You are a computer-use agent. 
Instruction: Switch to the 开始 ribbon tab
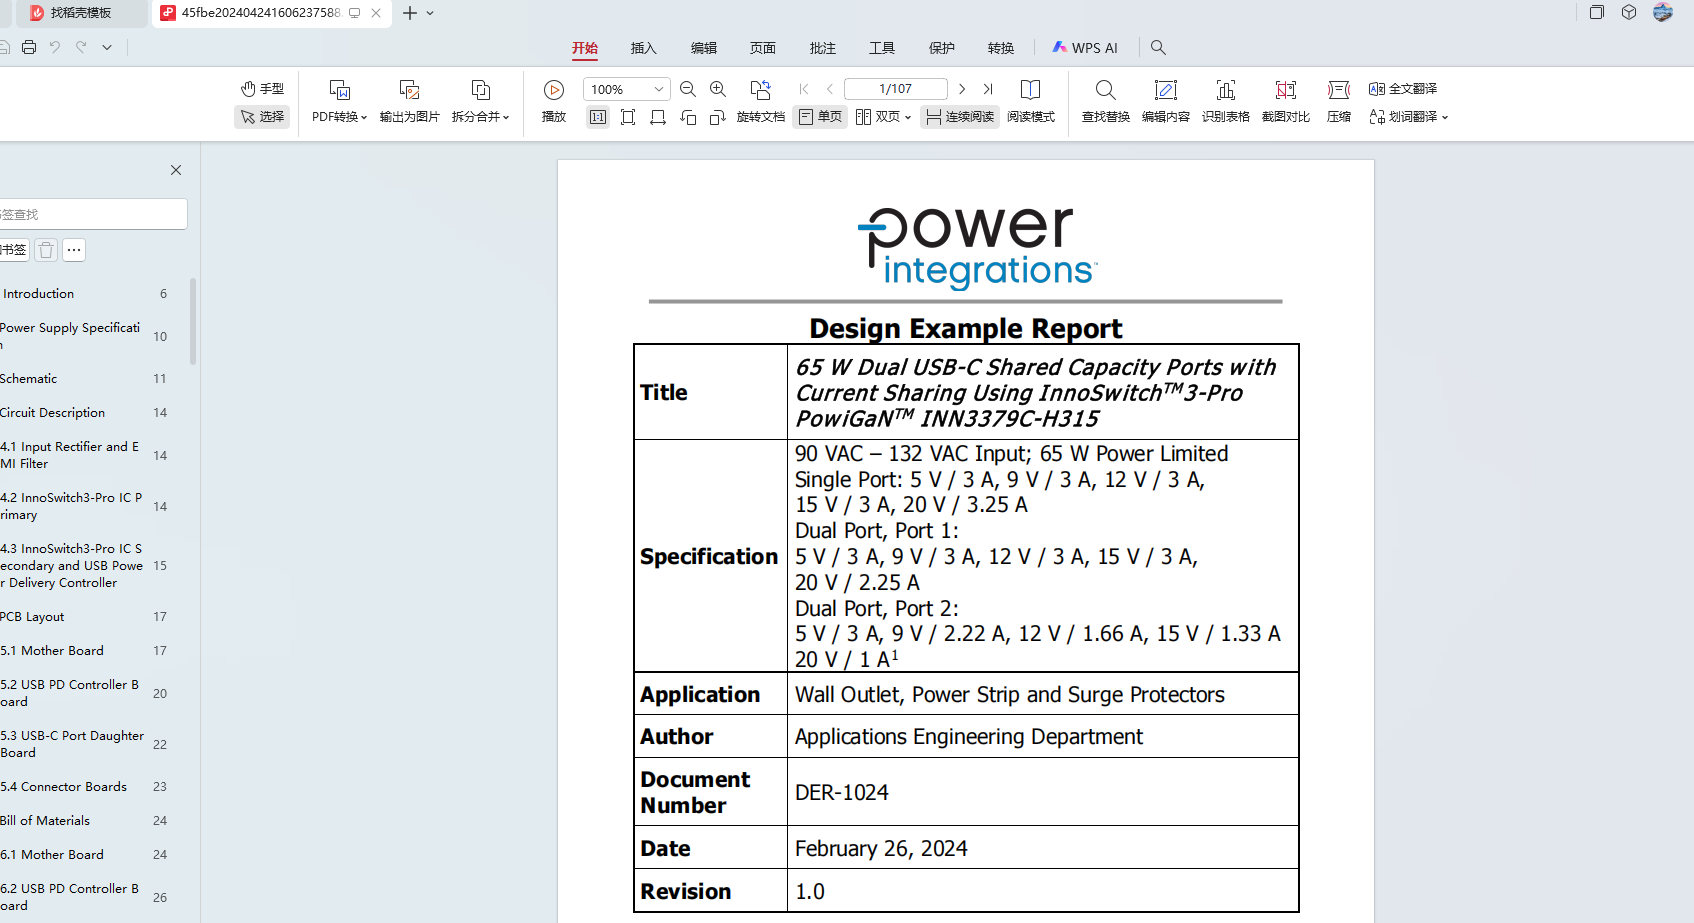tap(585, 48)
